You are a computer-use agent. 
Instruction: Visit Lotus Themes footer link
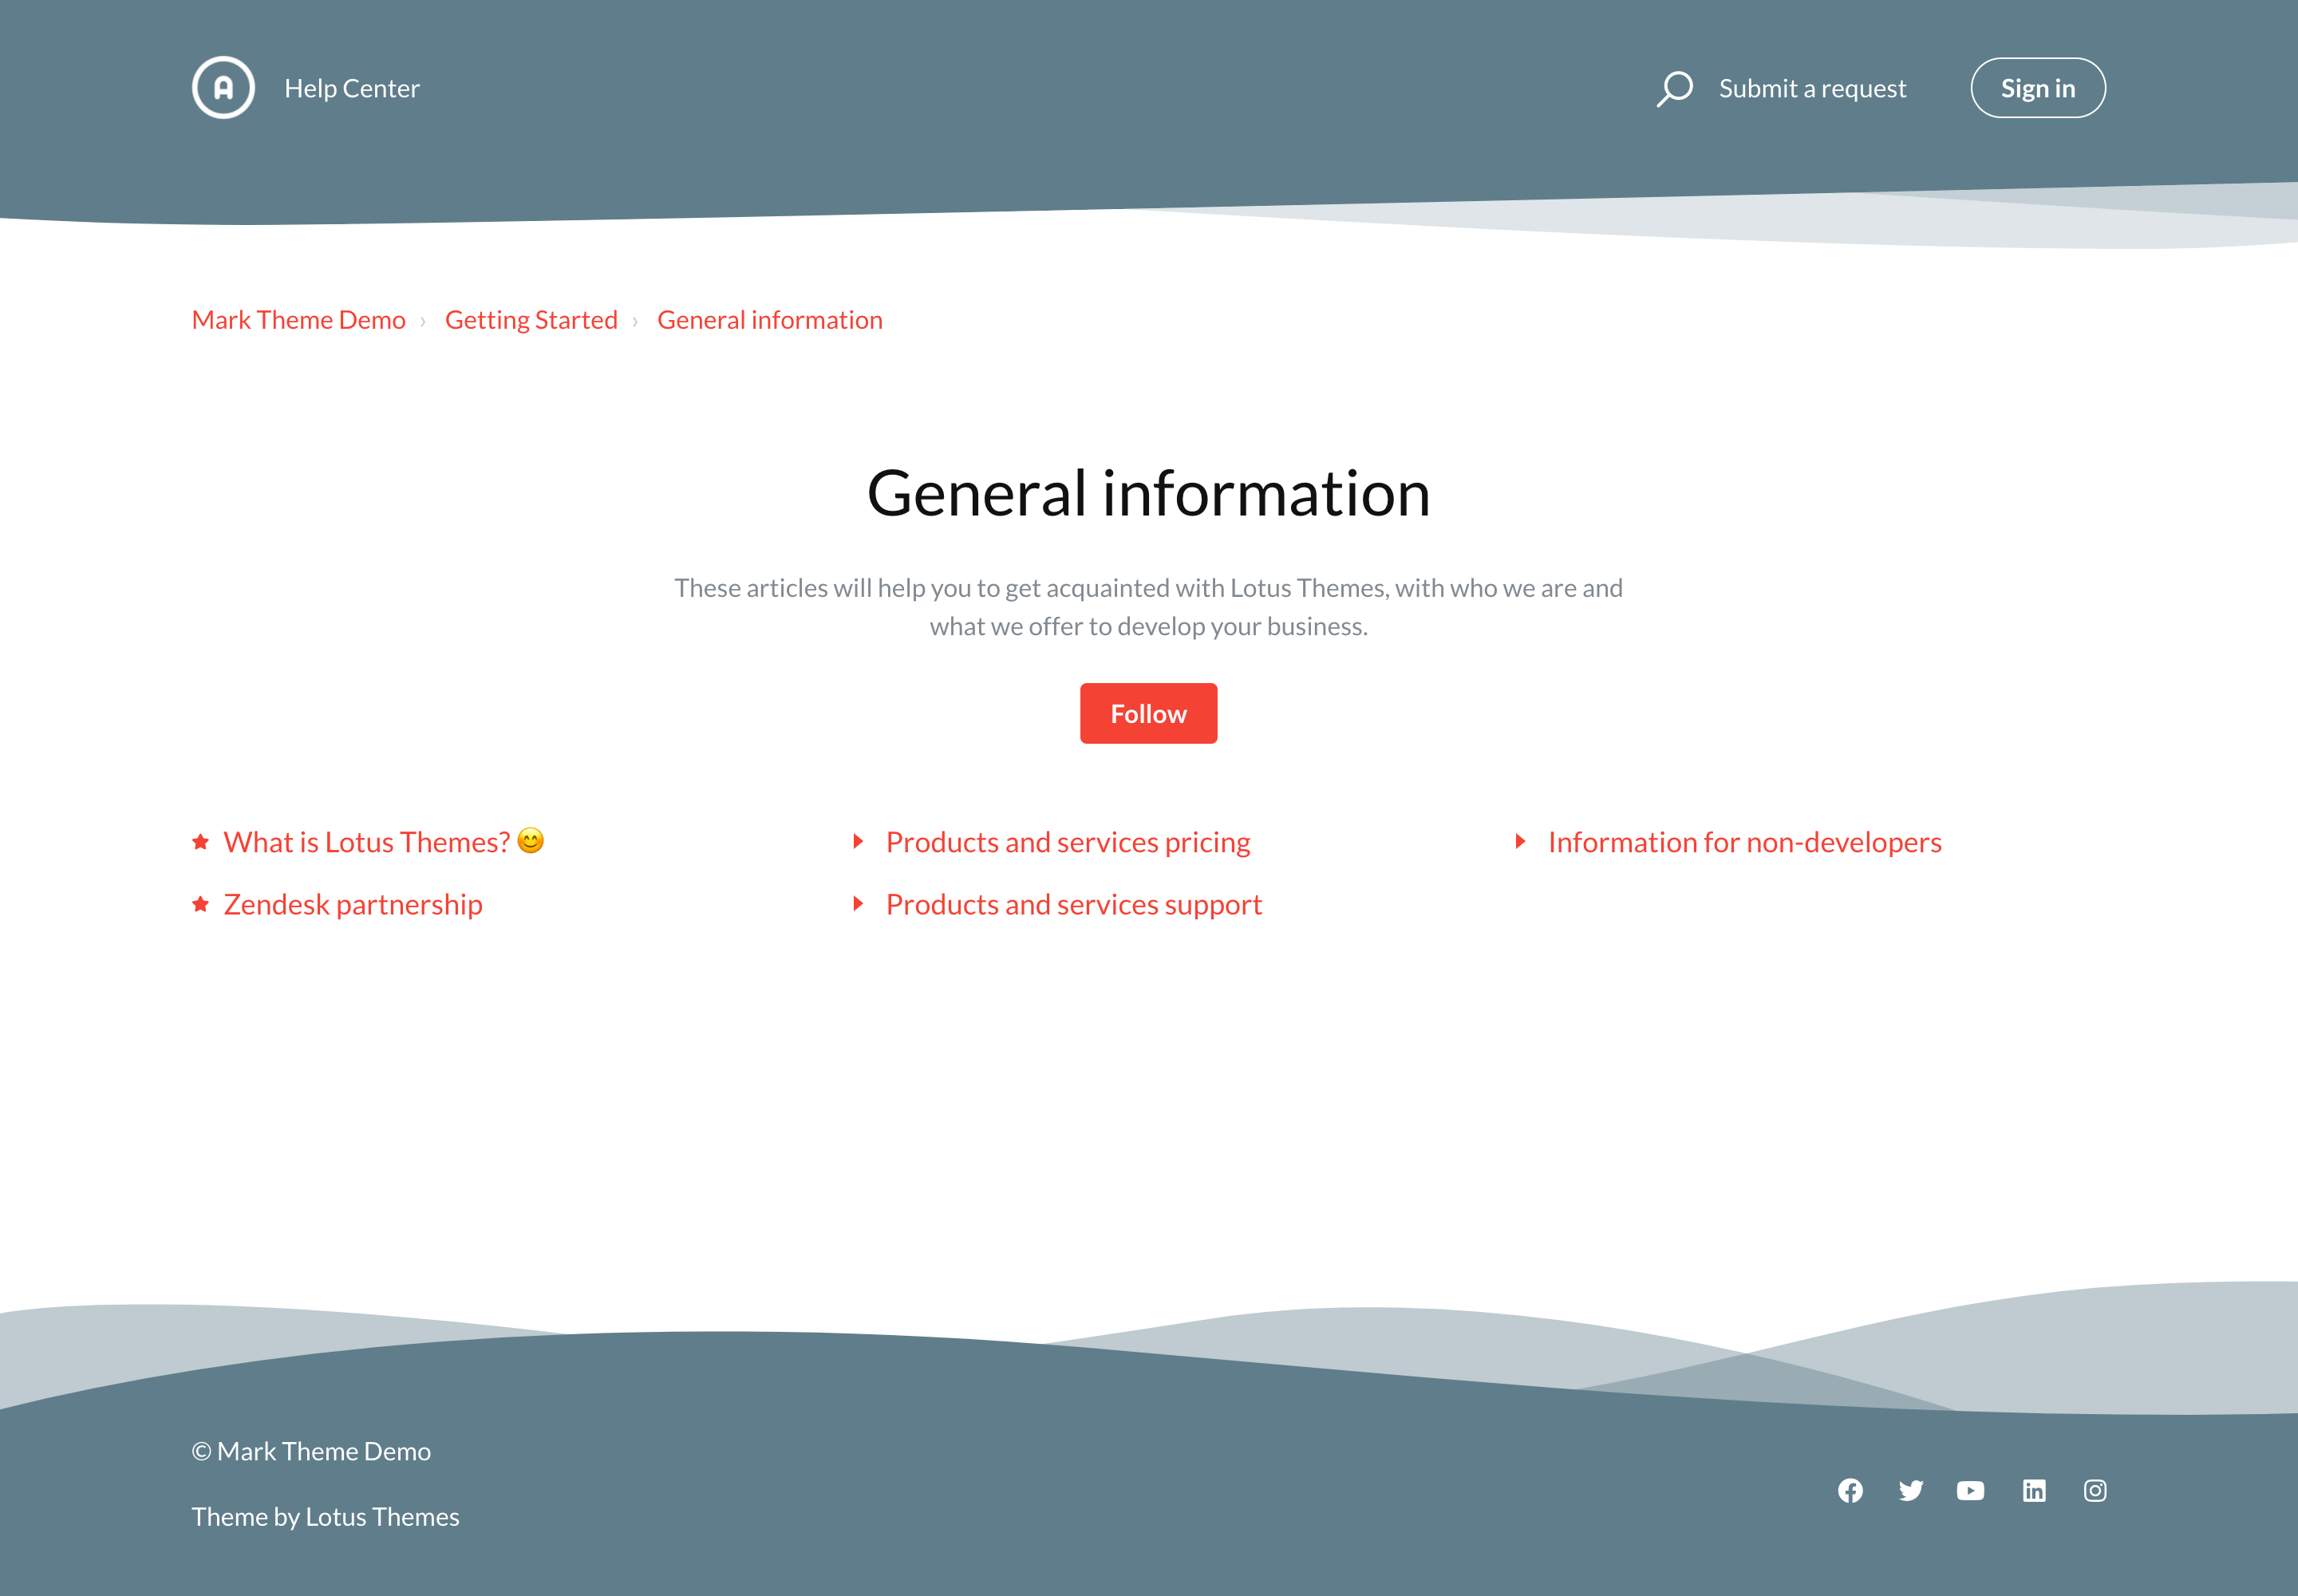coord(382,1517)
